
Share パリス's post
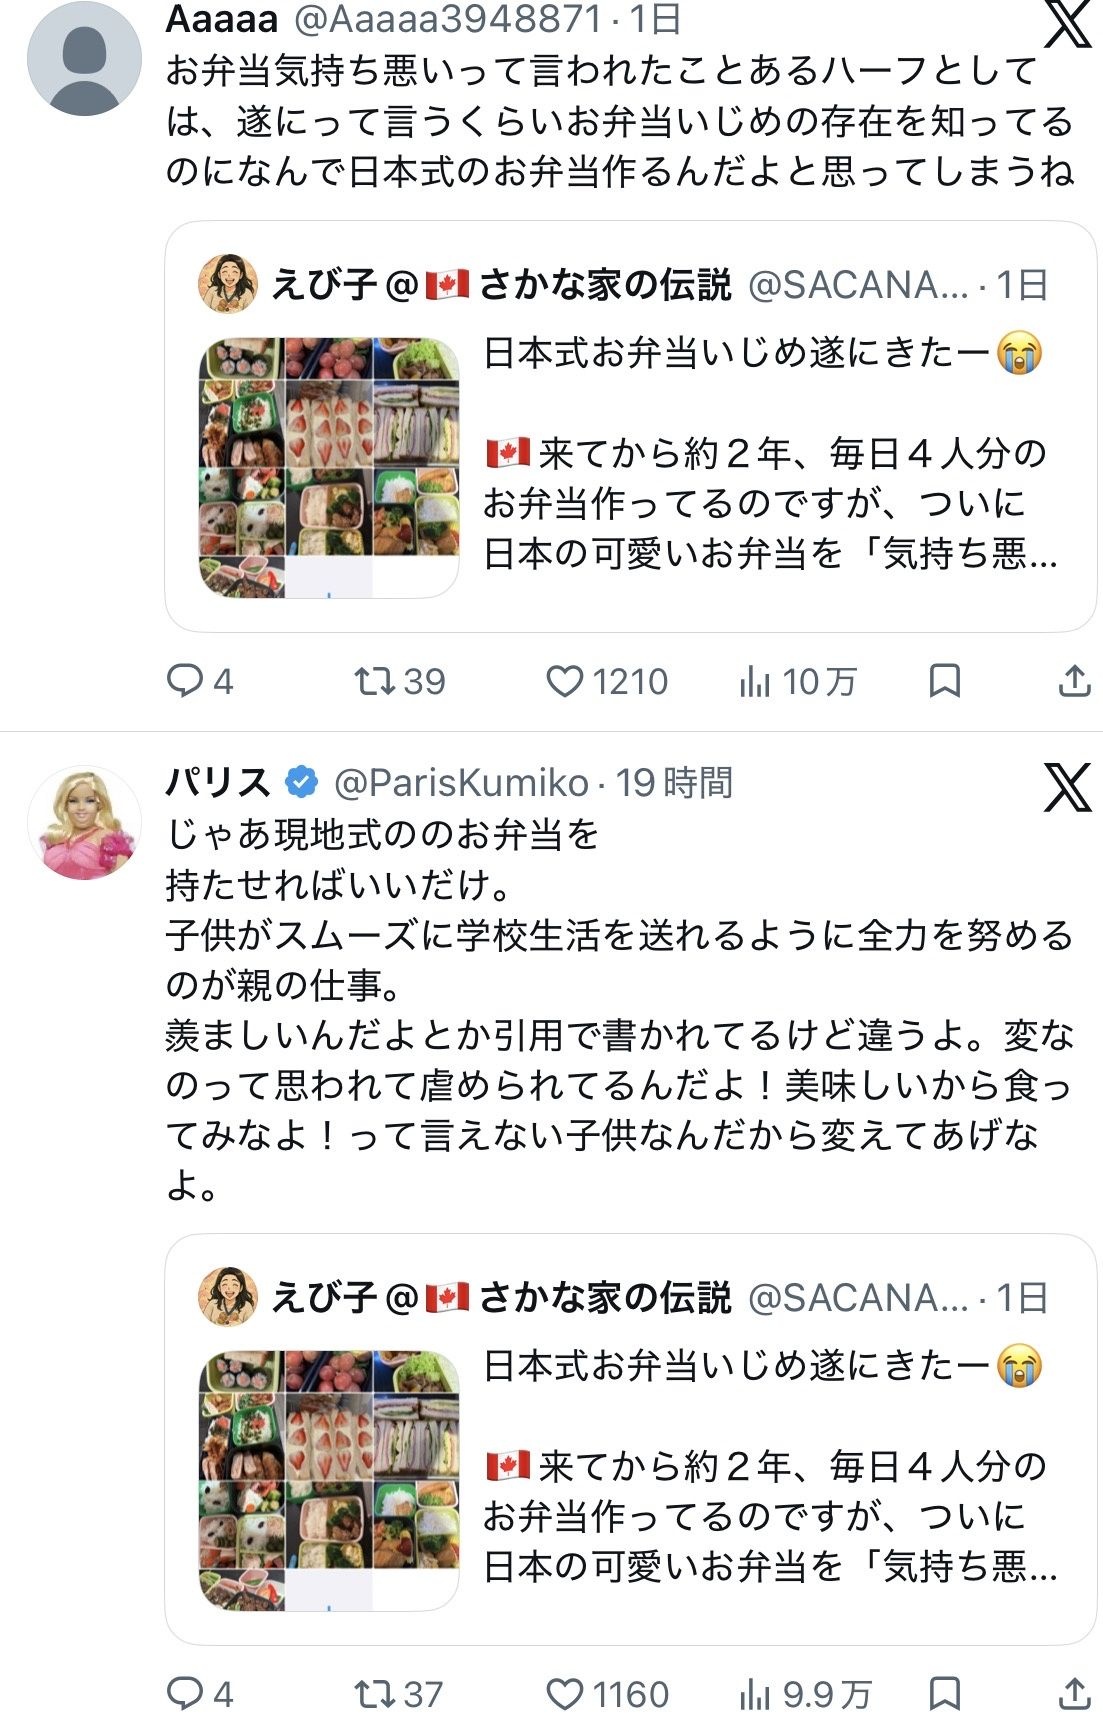(x=1074, y=1693)
